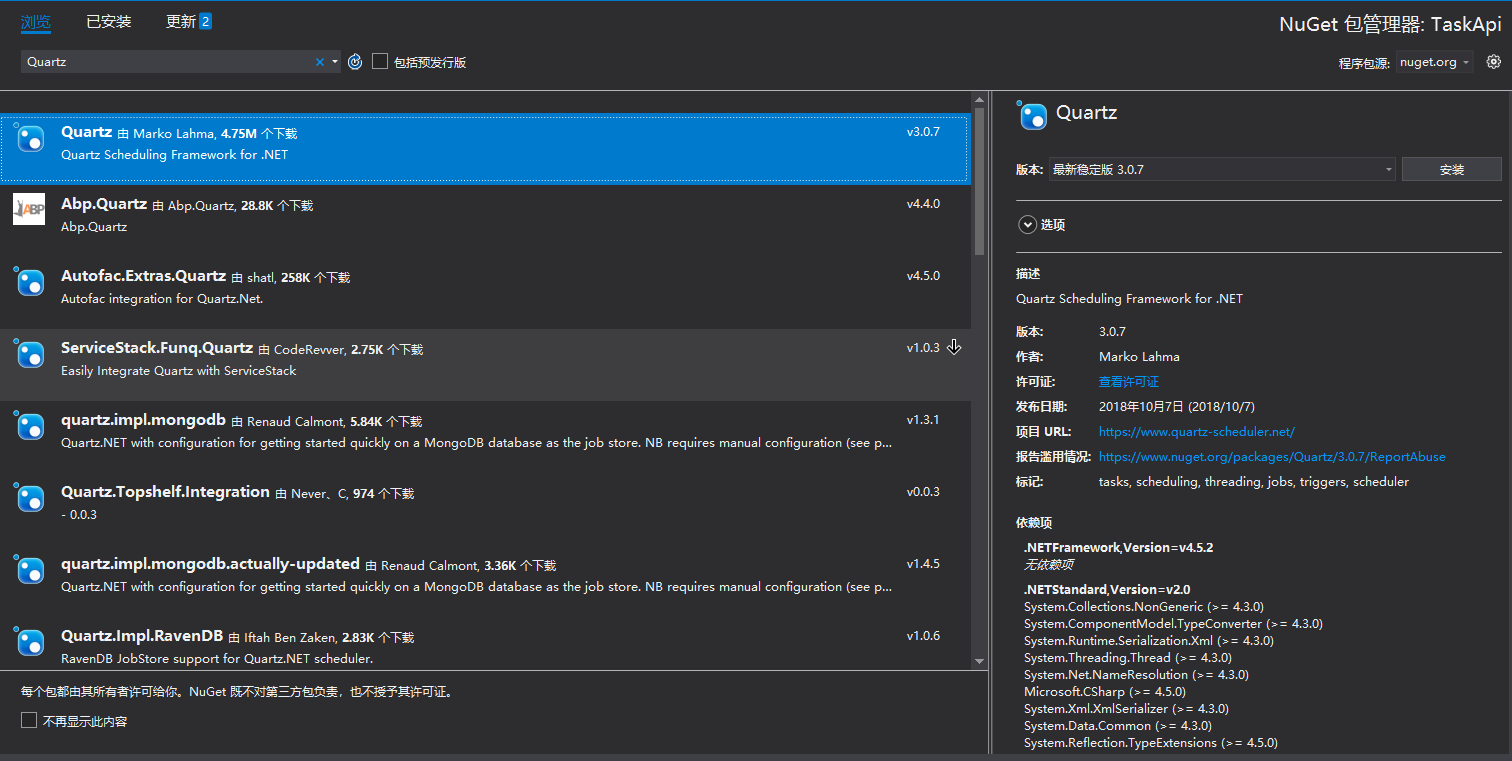The width and height of the screenshot is (1512, 761).
Task: Click the Quartz.Topshelf.Integration package icon
Action: tap(31, 498)
